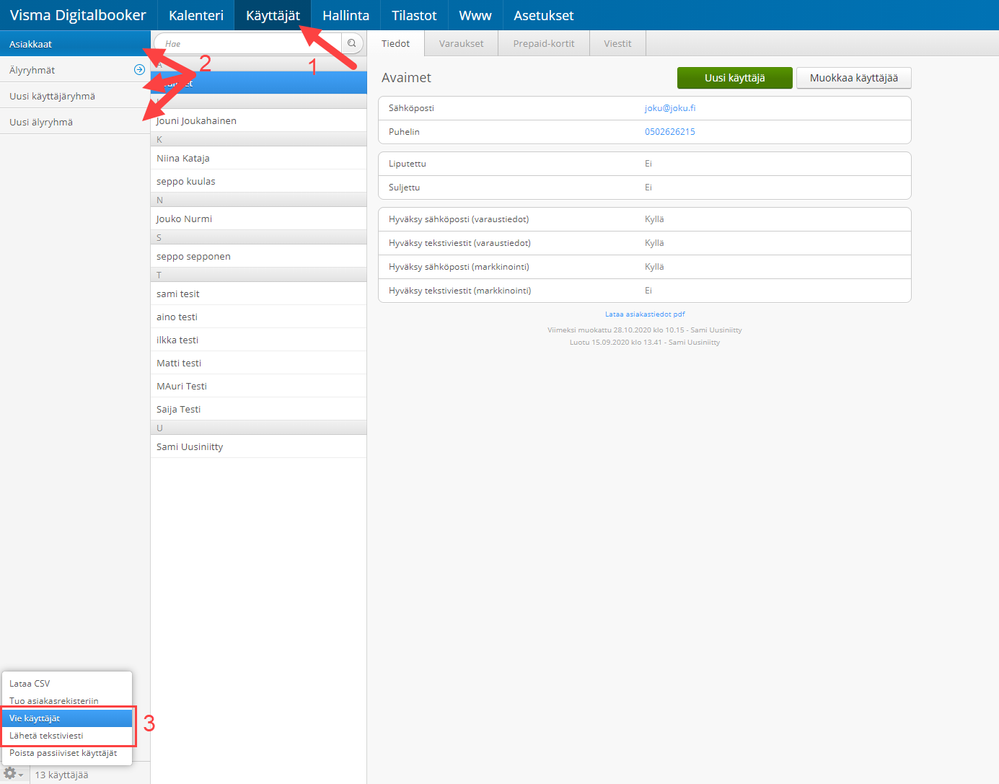
Task: Choose Tuo asiakasrekisteriin from popup menu
Action: tap(67, 701)
